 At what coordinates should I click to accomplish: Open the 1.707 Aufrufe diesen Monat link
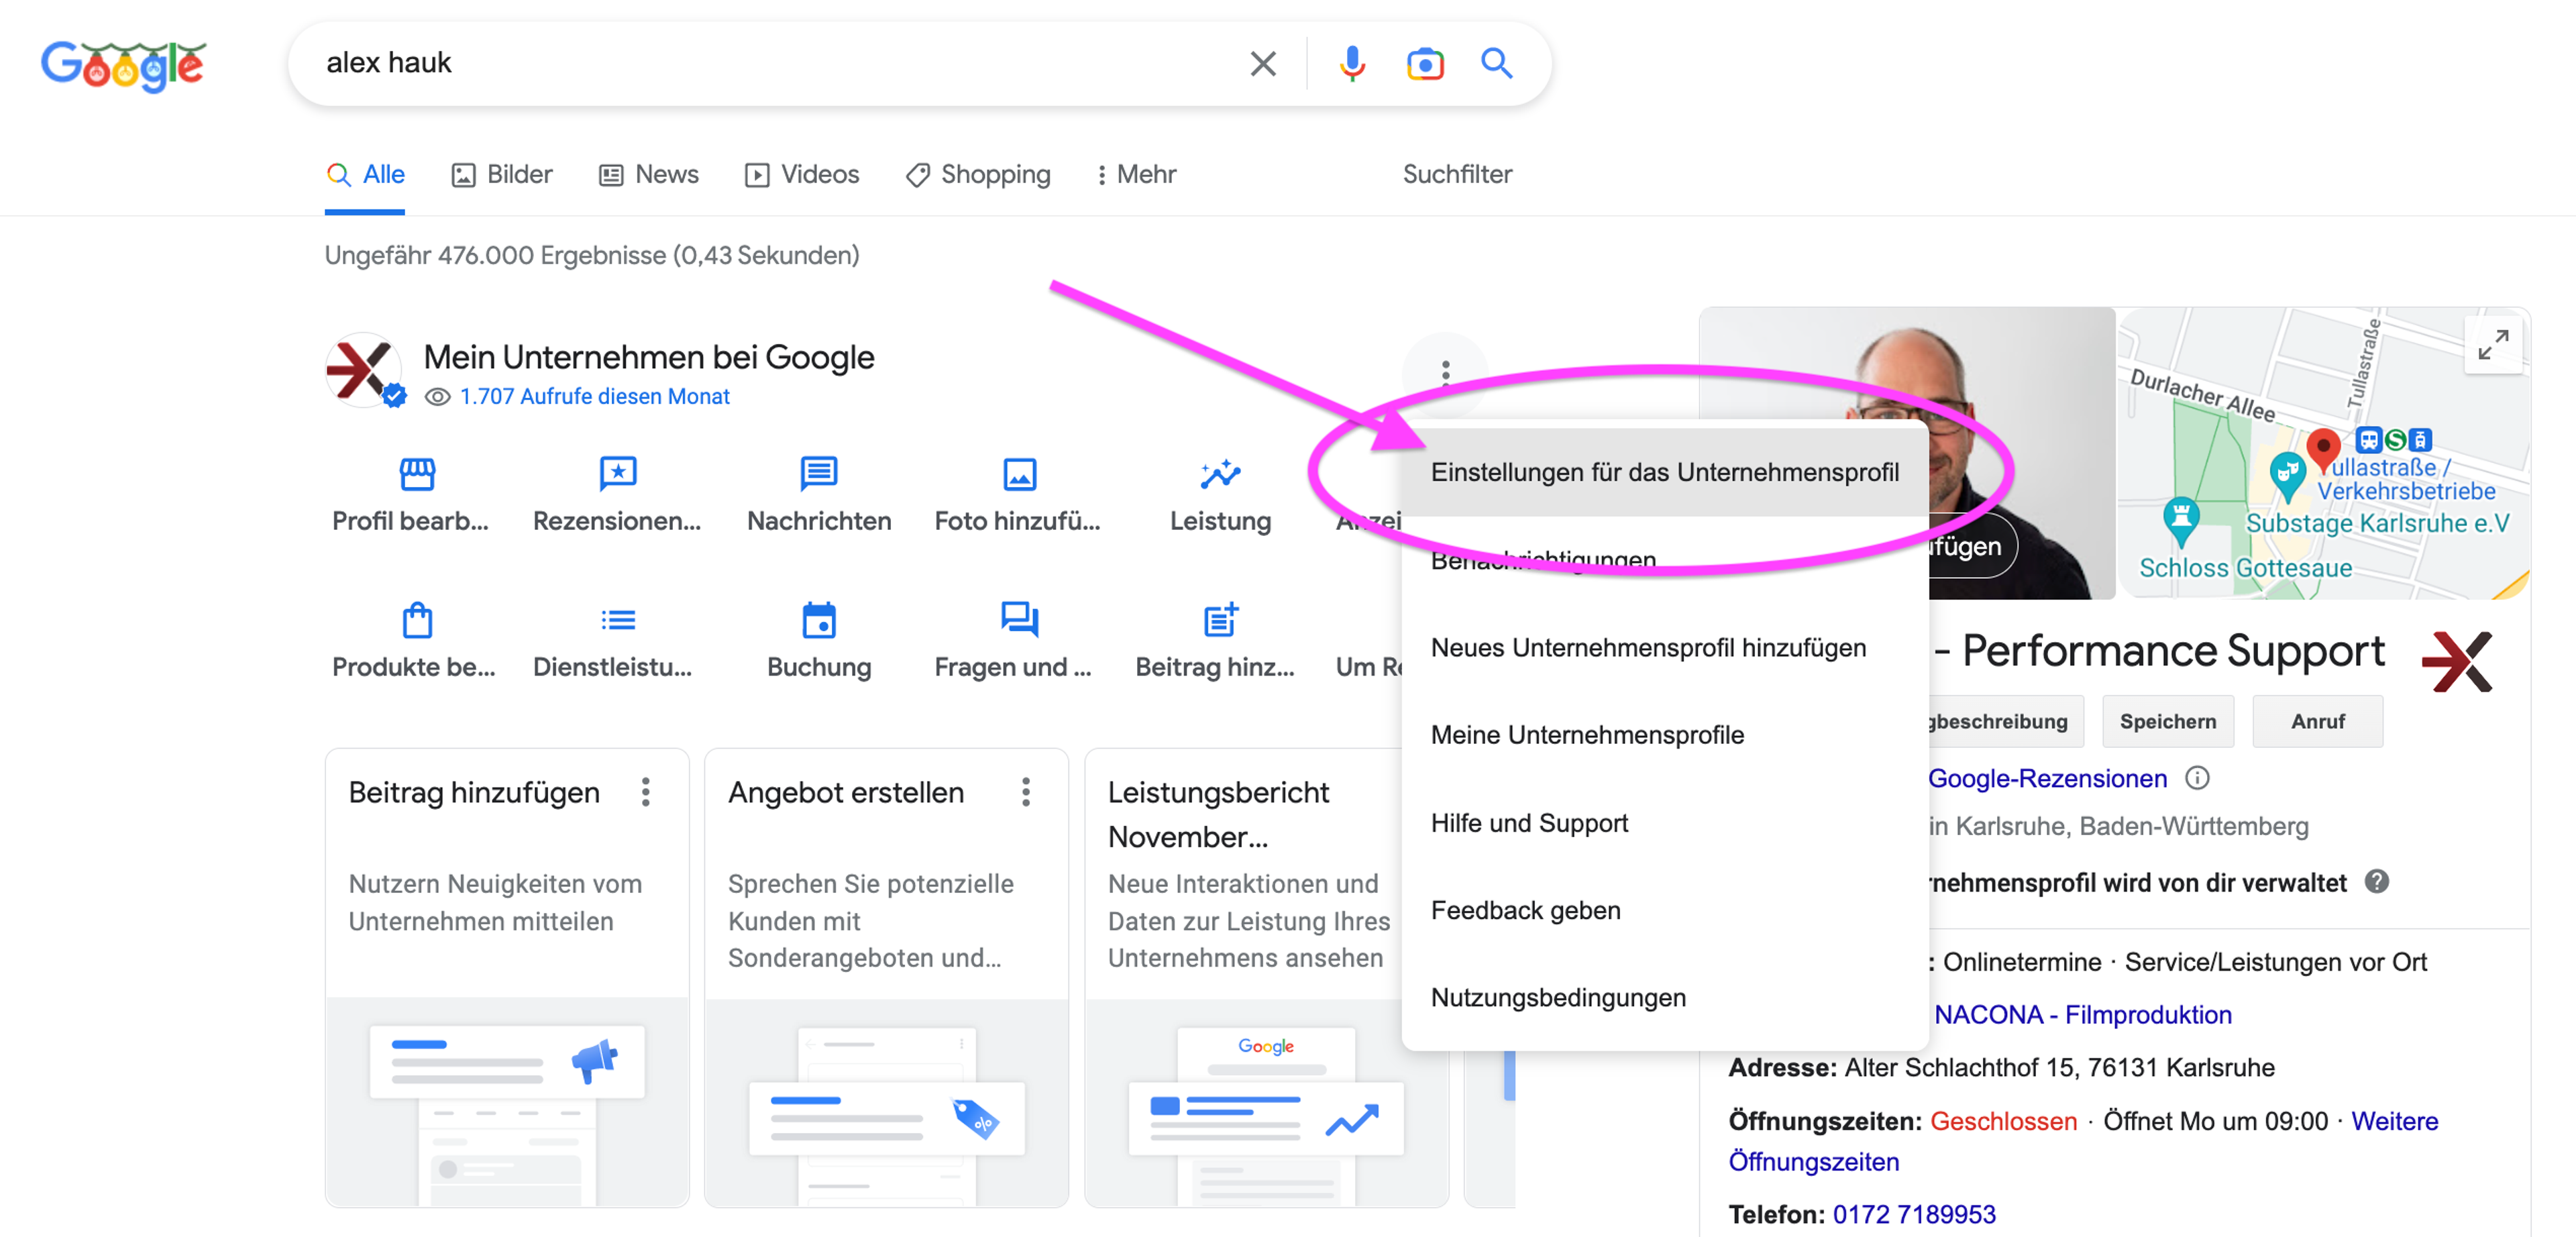594,396
